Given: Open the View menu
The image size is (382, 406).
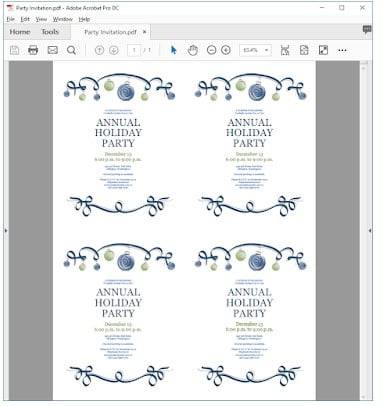Looking at the screenshot, I should 41,19.
